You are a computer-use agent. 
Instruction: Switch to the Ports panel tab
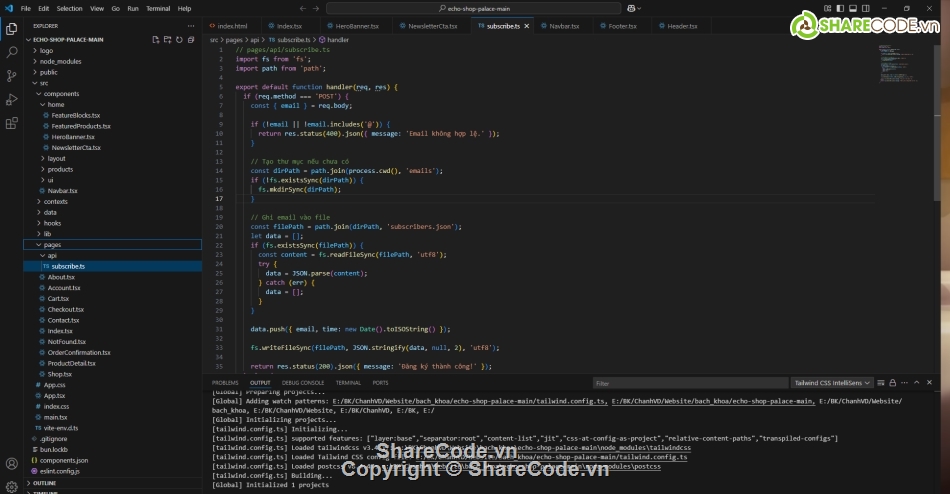(380, 383)
